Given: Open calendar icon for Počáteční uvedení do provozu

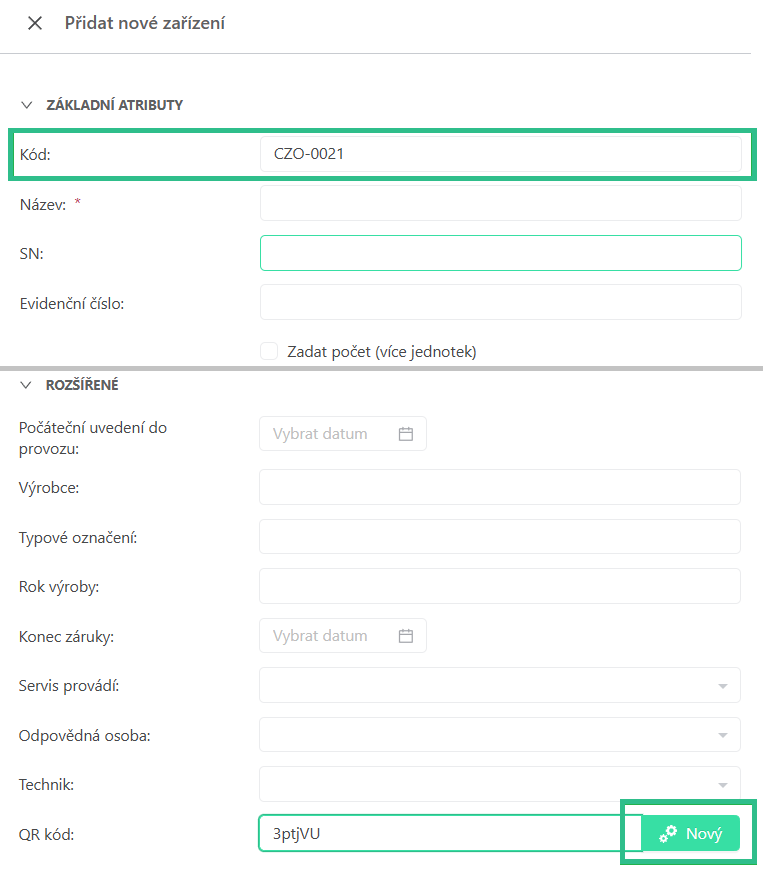Looking at the screenshot, I should point(406,434).
